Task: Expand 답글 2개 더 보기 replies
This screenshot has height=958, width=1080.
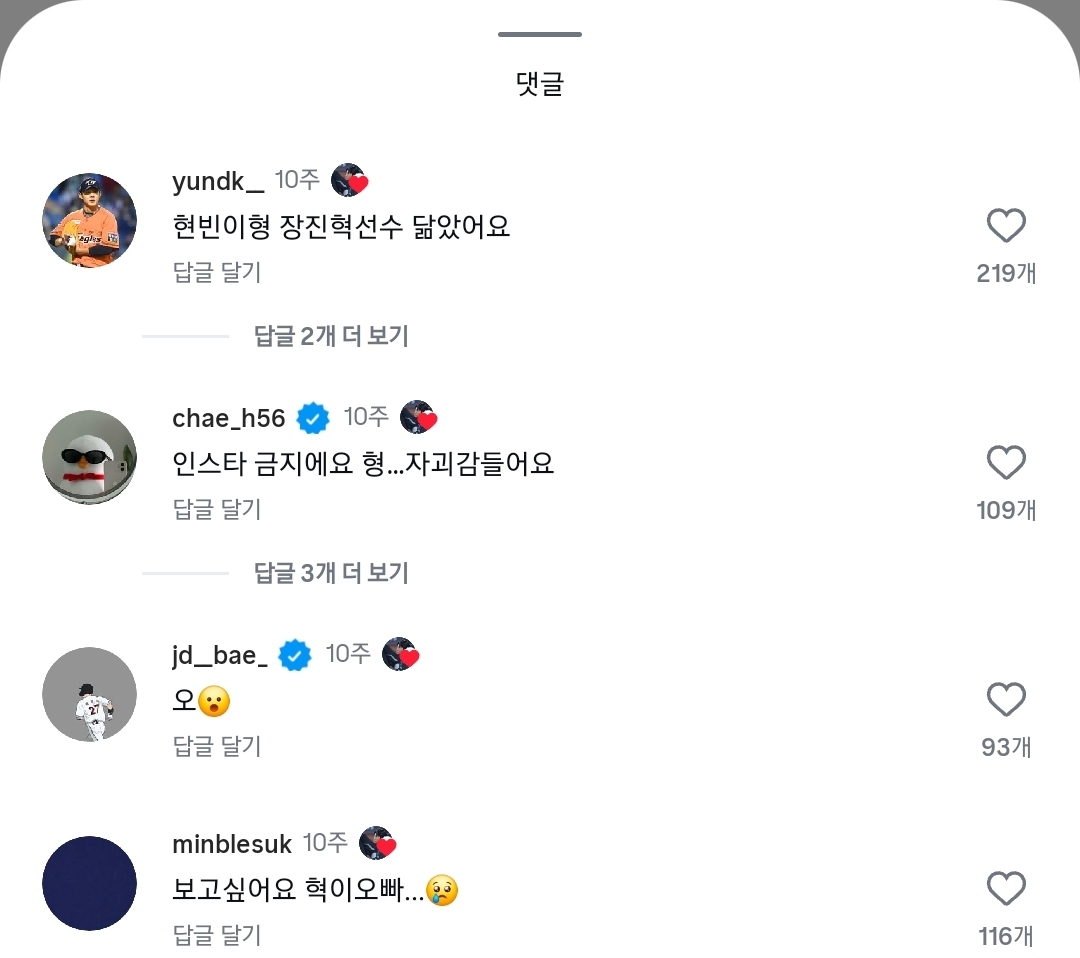Action: [331, 336]
